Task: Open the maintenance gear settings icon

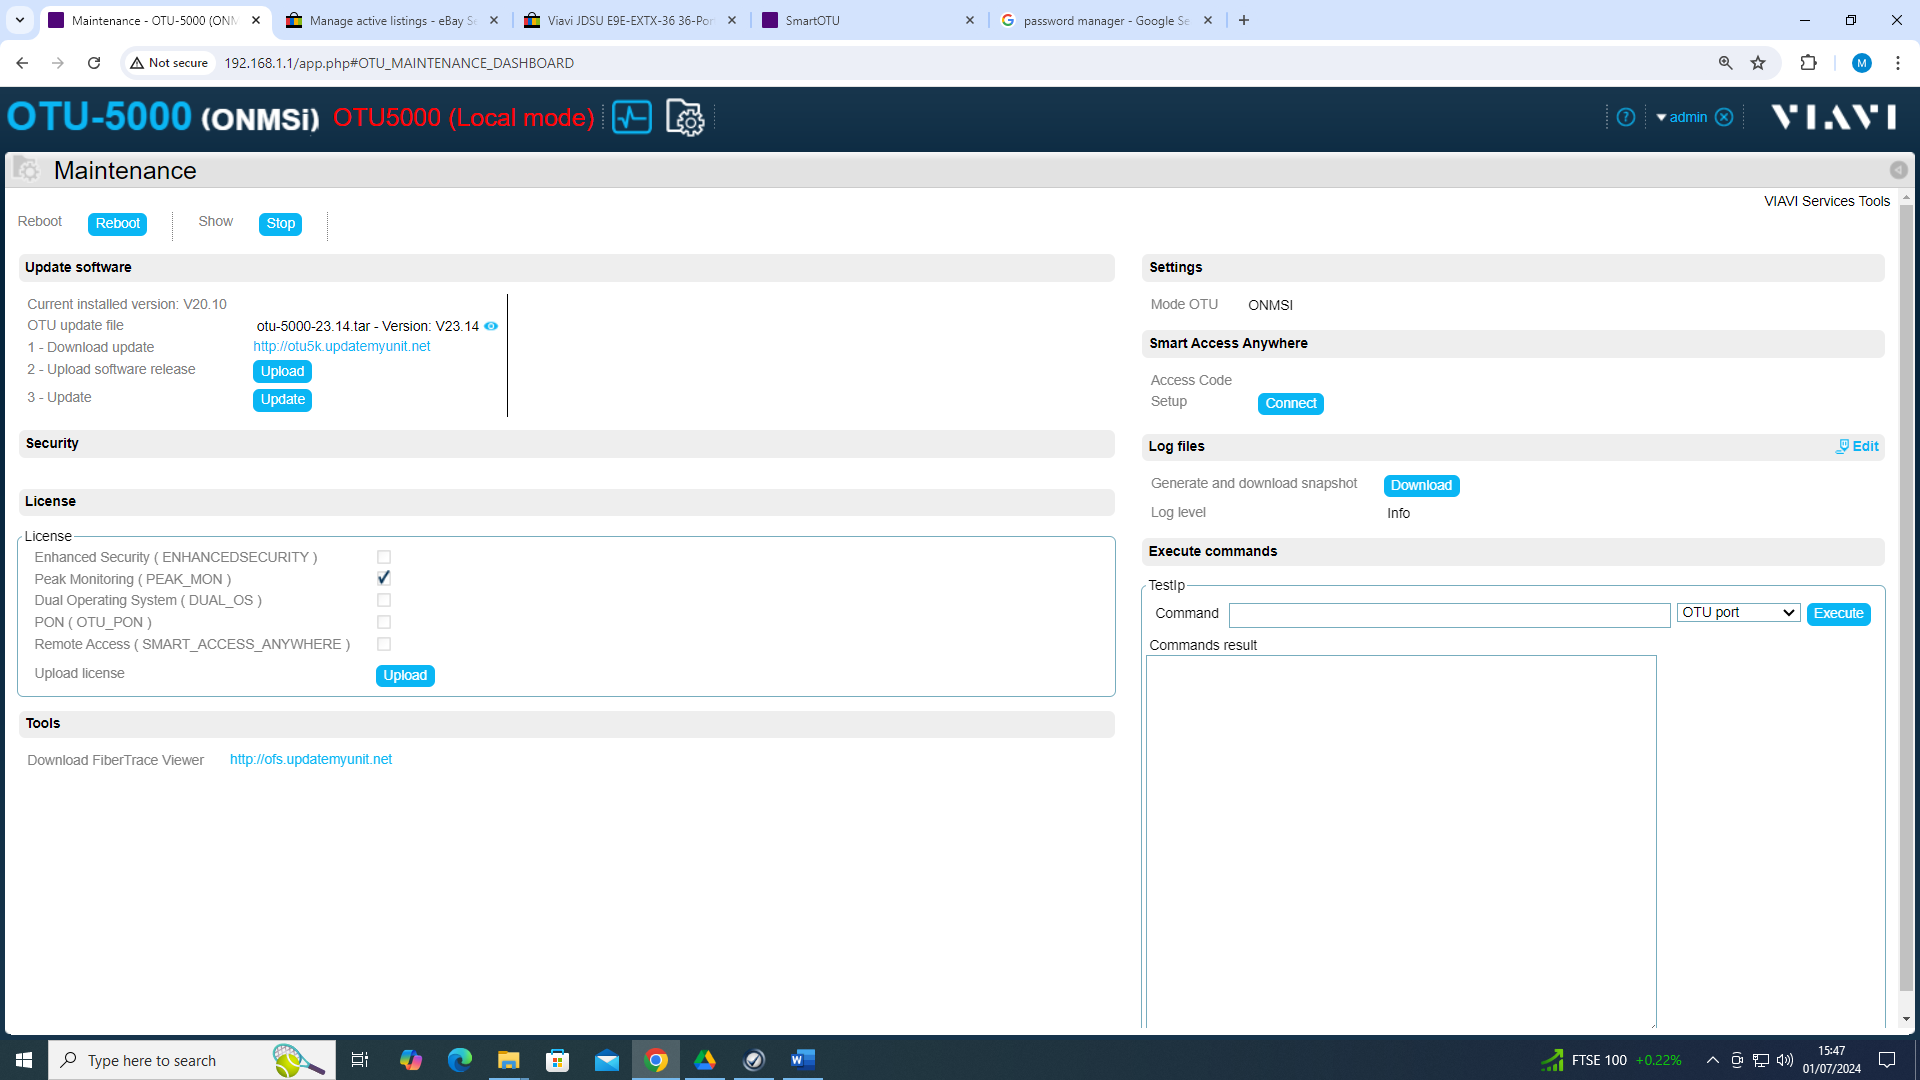Action: coord(685,118)
